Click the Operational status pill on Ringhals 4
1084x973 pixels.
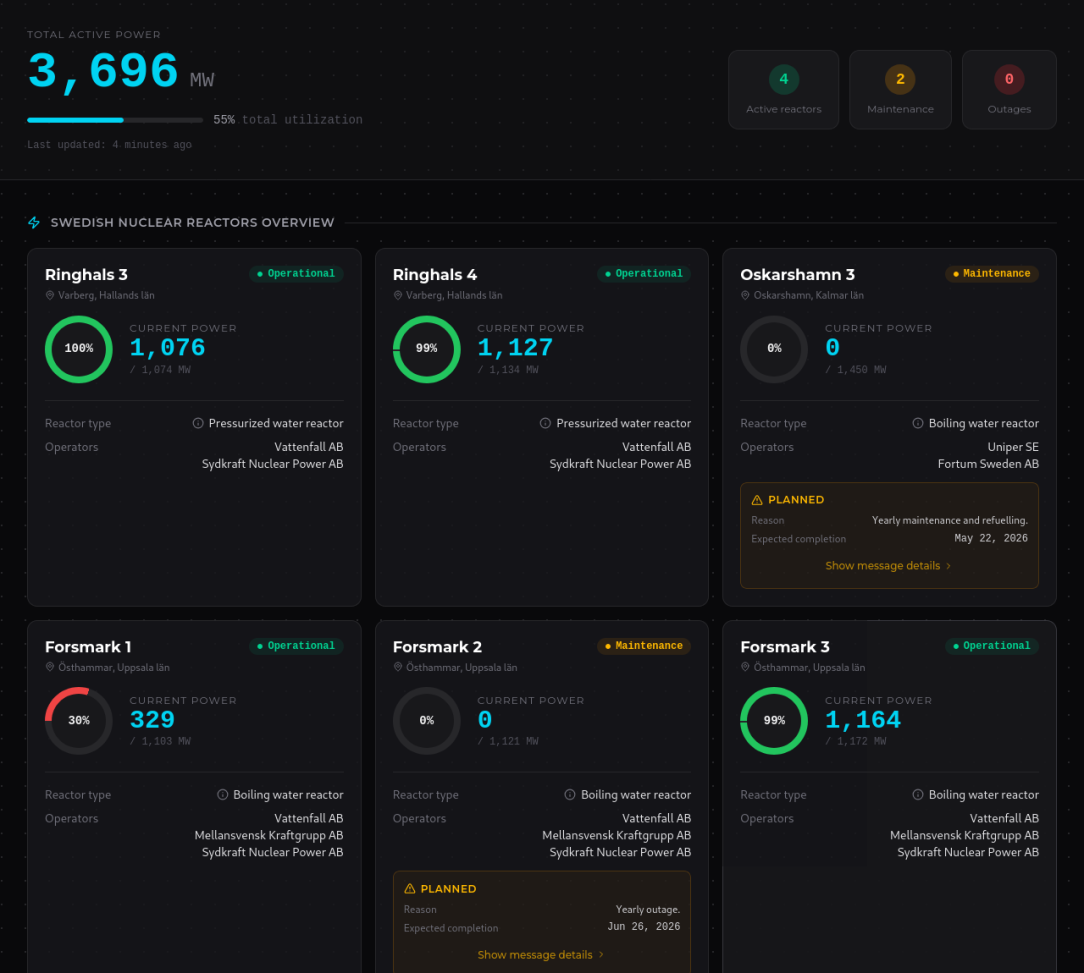(644, 274)
